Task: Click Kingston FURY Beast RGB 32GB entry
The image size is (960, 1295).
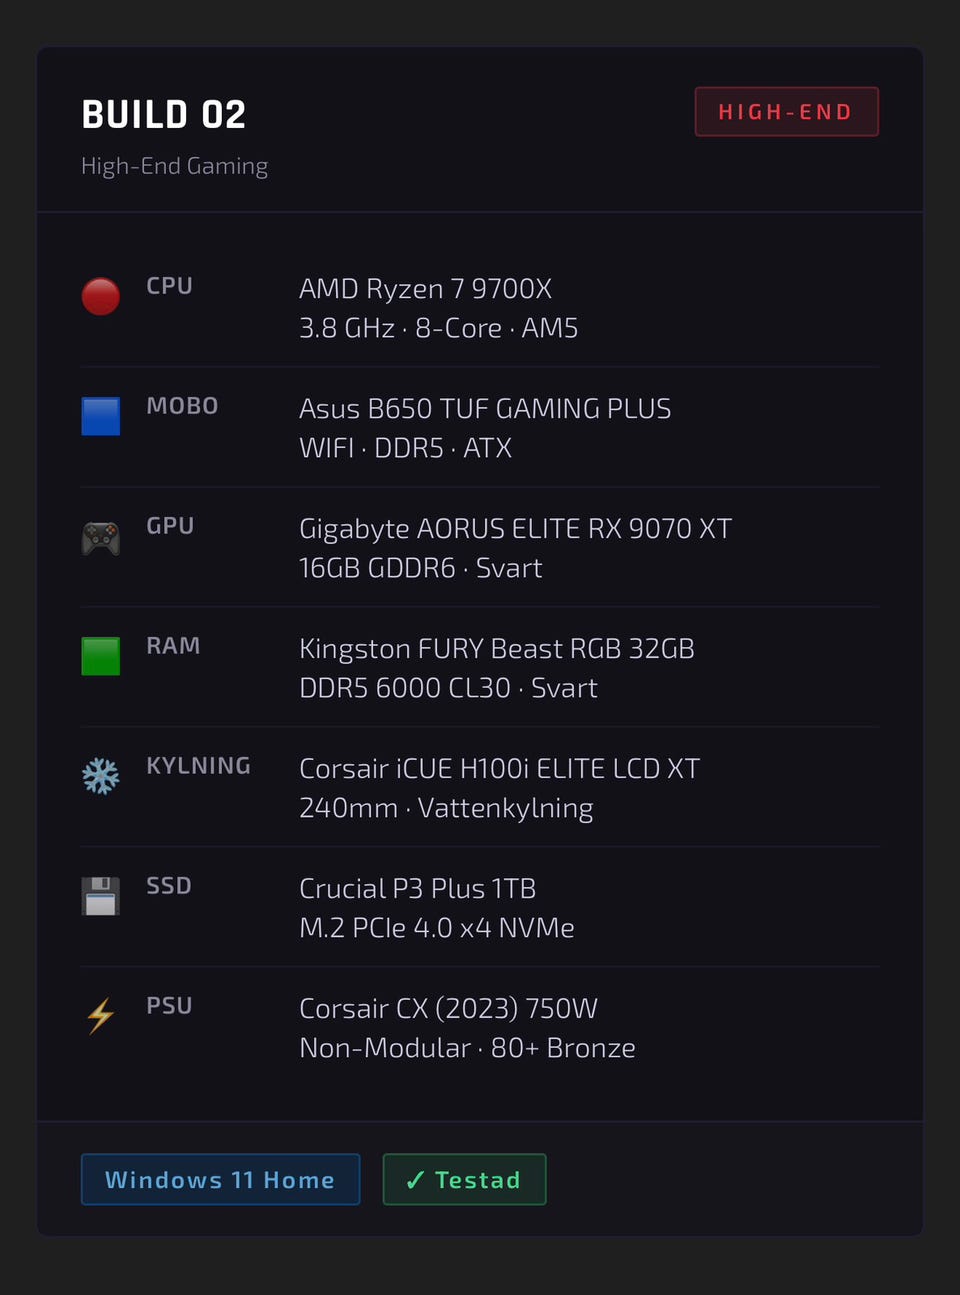Action: pos(496,649)
